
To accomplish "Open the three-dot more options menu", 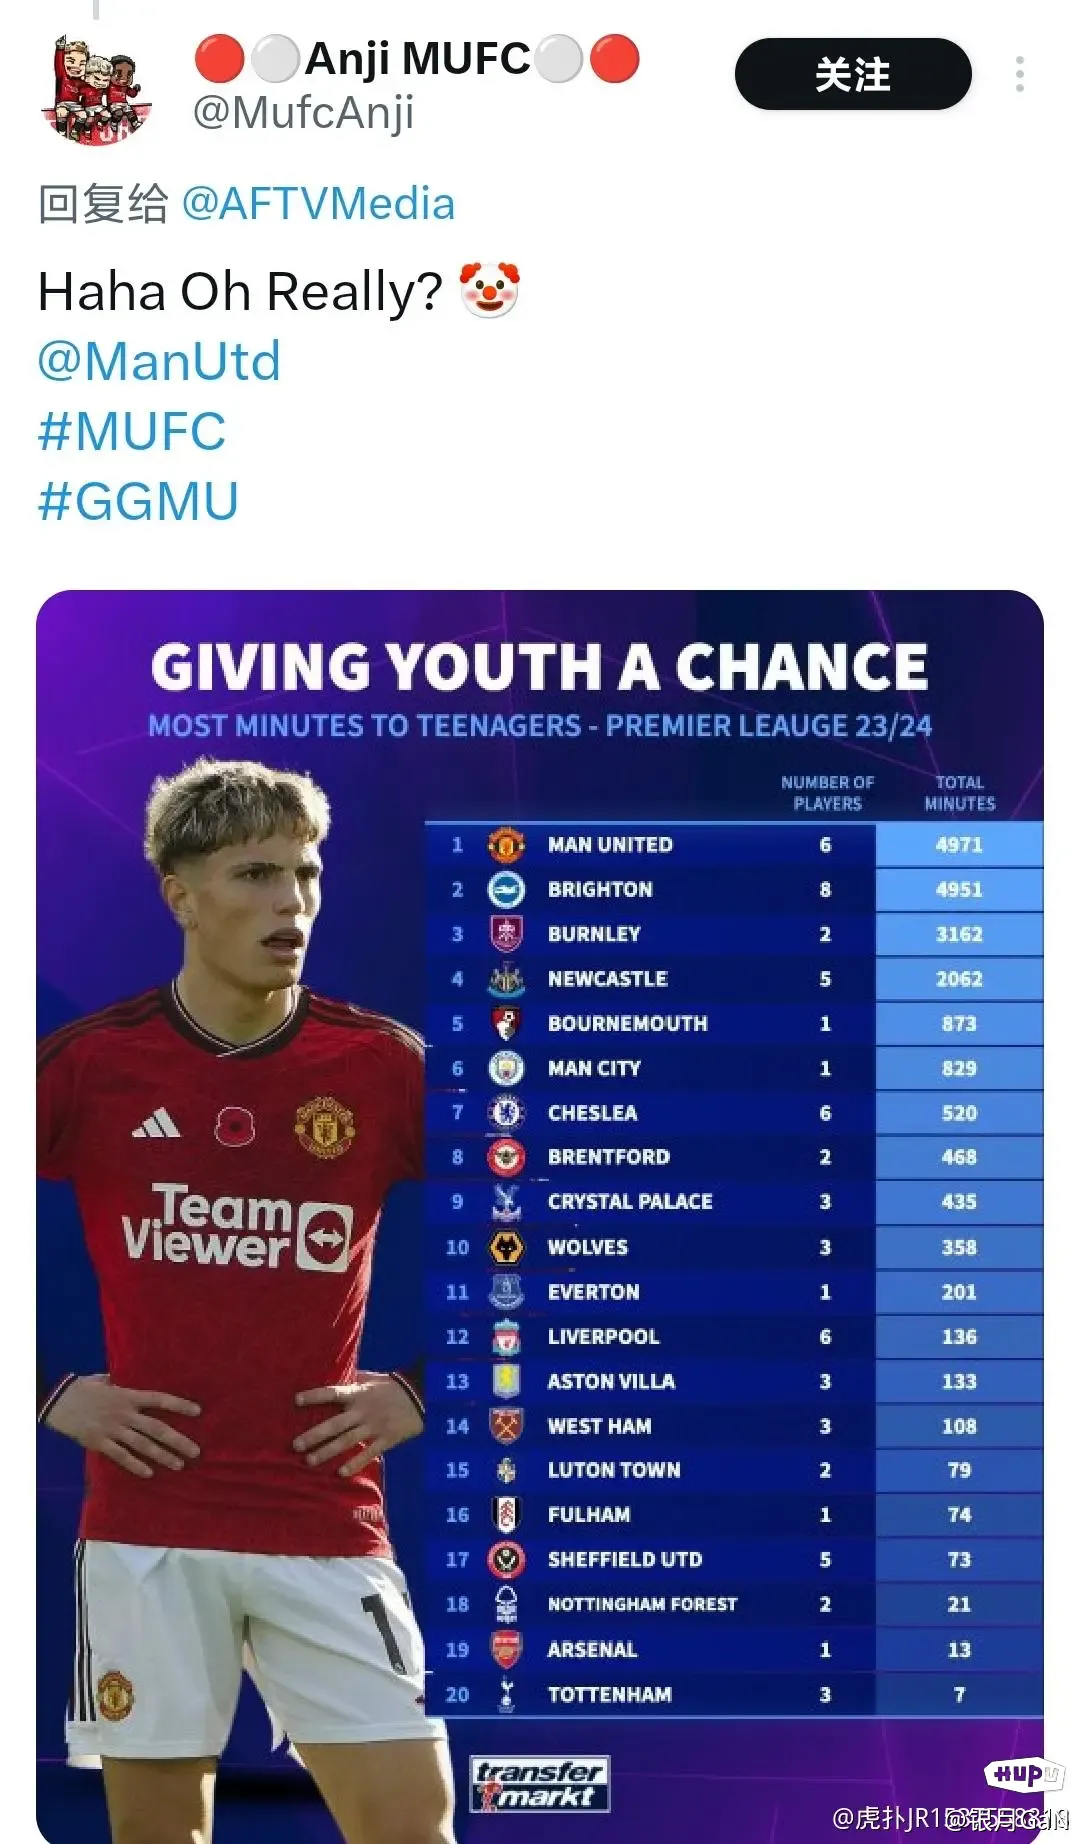I will point(1019,74).
